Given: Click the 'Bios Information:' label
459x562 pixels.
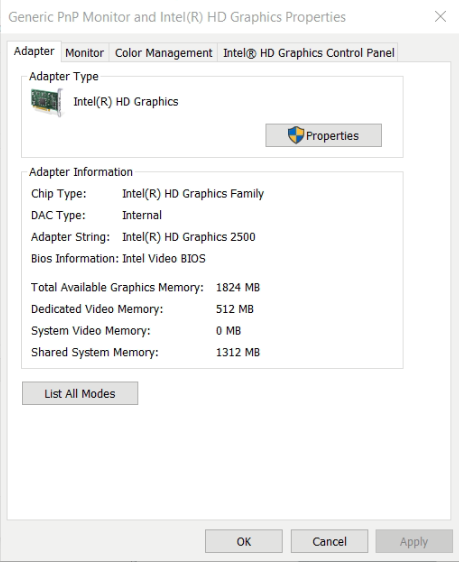Looking at the screenshot, I should click(75, 258).
